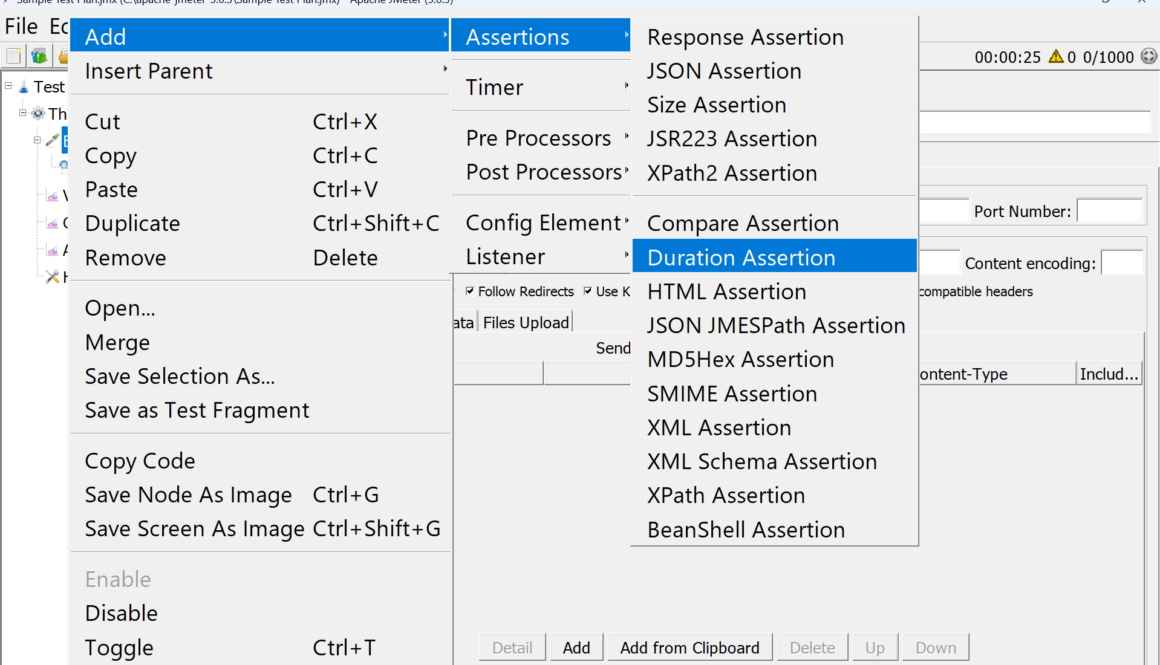
Task: Click the New test plan toolbar icon
Action: pyautogui.click(x=14, y=56)
